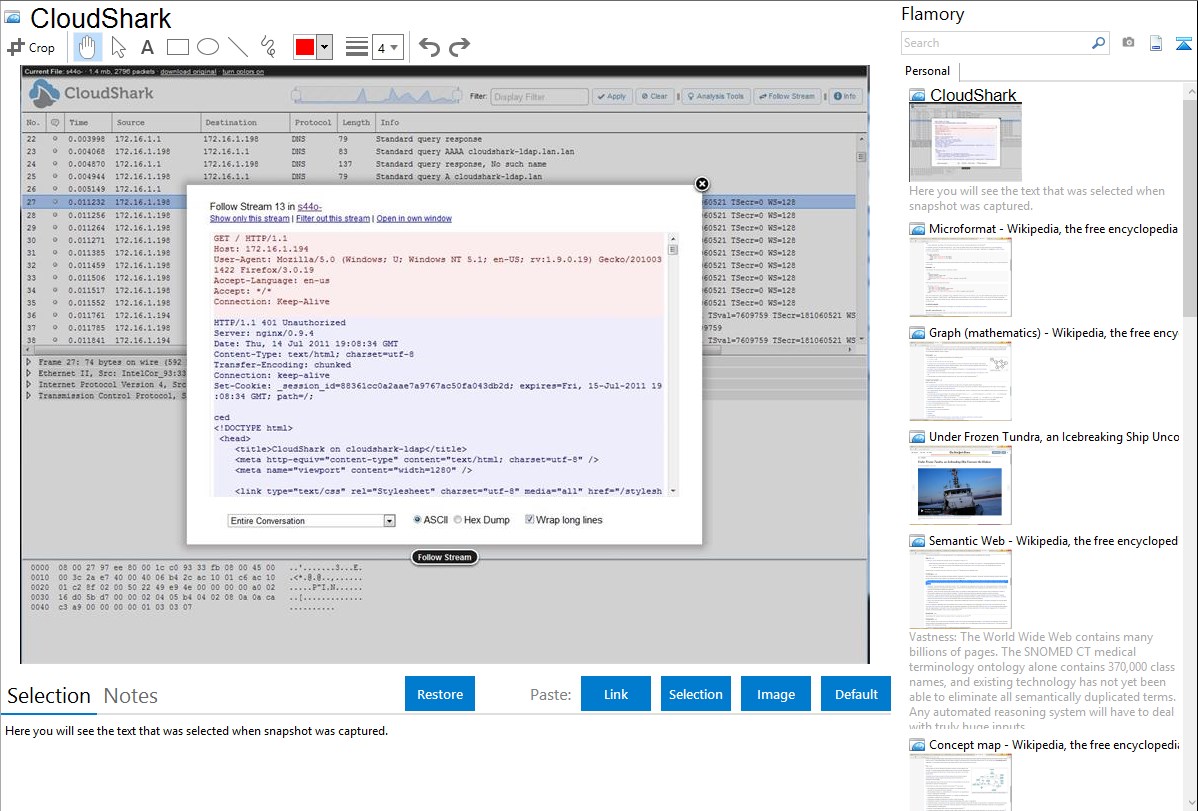This screenshot has height=811, width=1198.
Task: Select the text annotation tool
Action: [147, 47]
